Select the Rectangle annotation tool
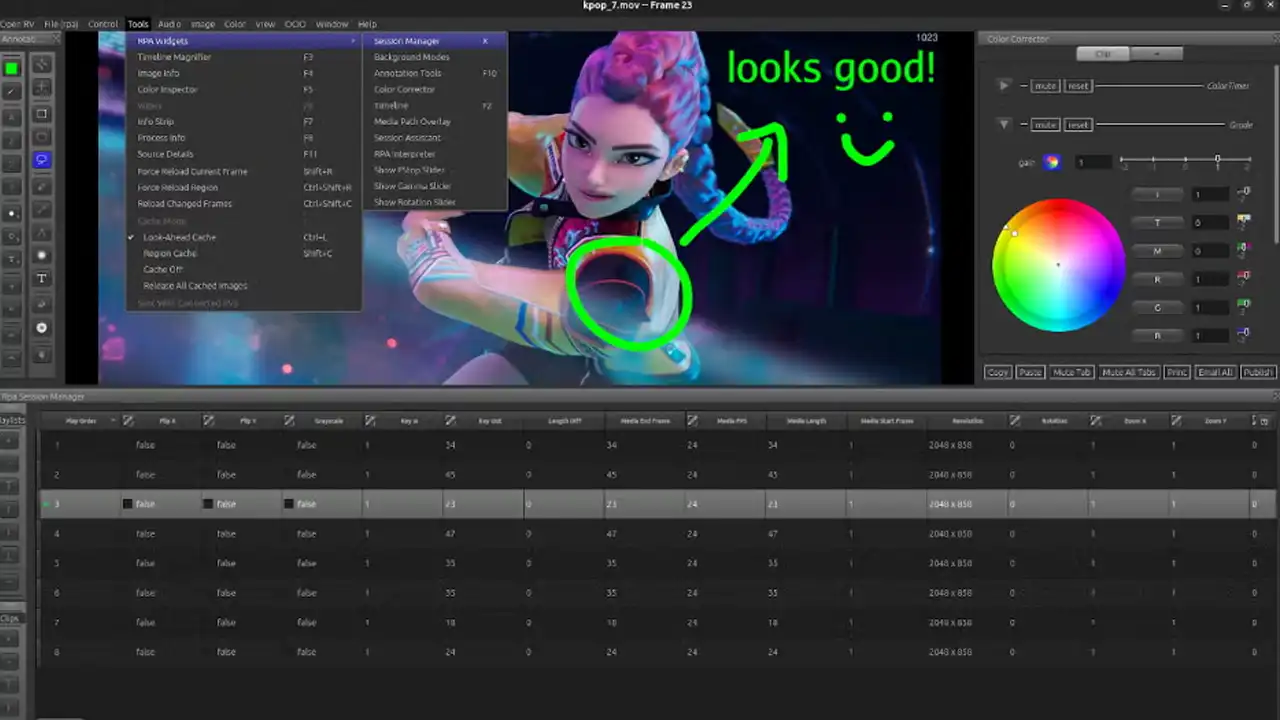The width and height of the screenshot is (1280, 720). point(42,113)
